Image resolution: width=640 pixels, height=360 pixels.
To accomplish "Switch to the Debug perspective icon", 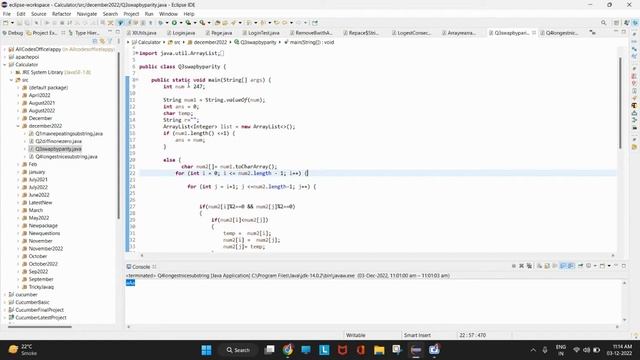I will 635,23.
